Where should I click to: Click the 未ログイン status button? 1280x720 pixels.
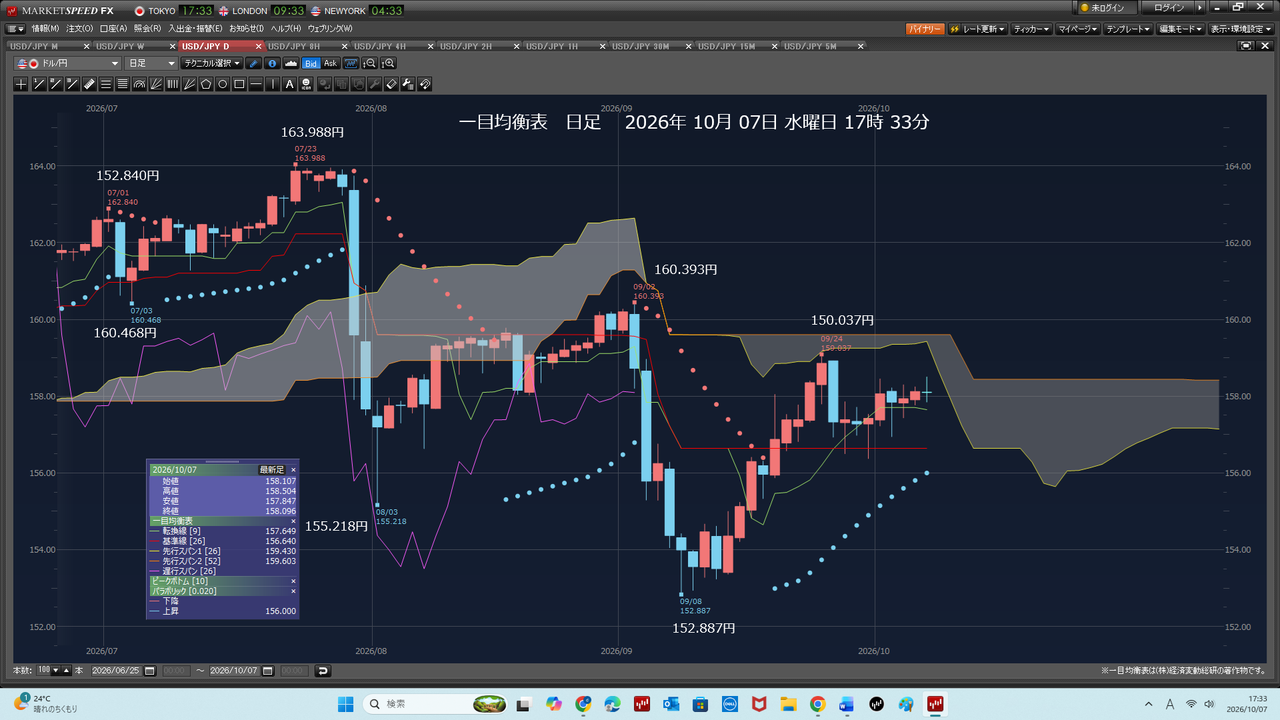click(1105, 8)
